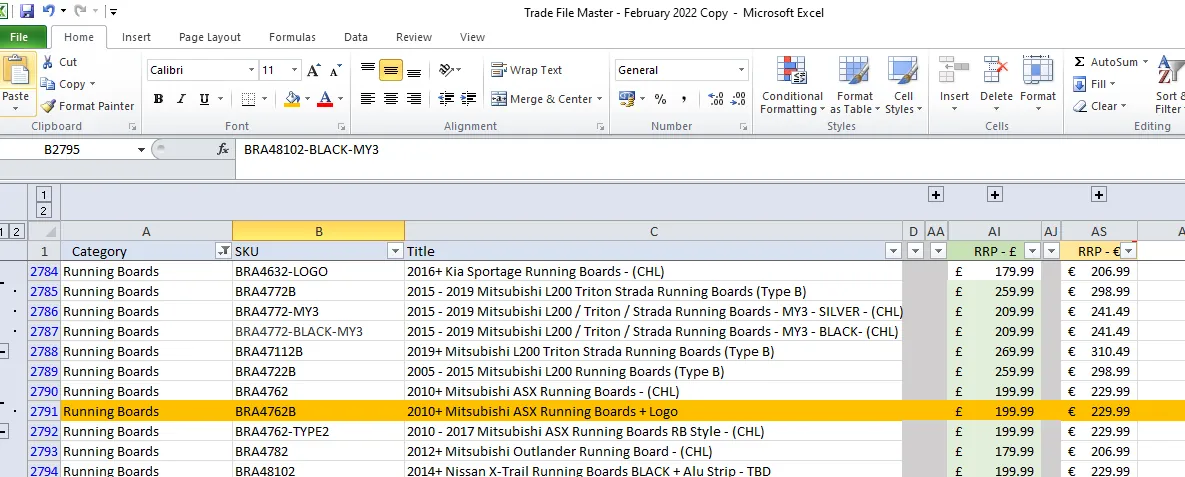Open the Font name Calibri dropdown
The image size is (1185, 477).
click(252, 70)
